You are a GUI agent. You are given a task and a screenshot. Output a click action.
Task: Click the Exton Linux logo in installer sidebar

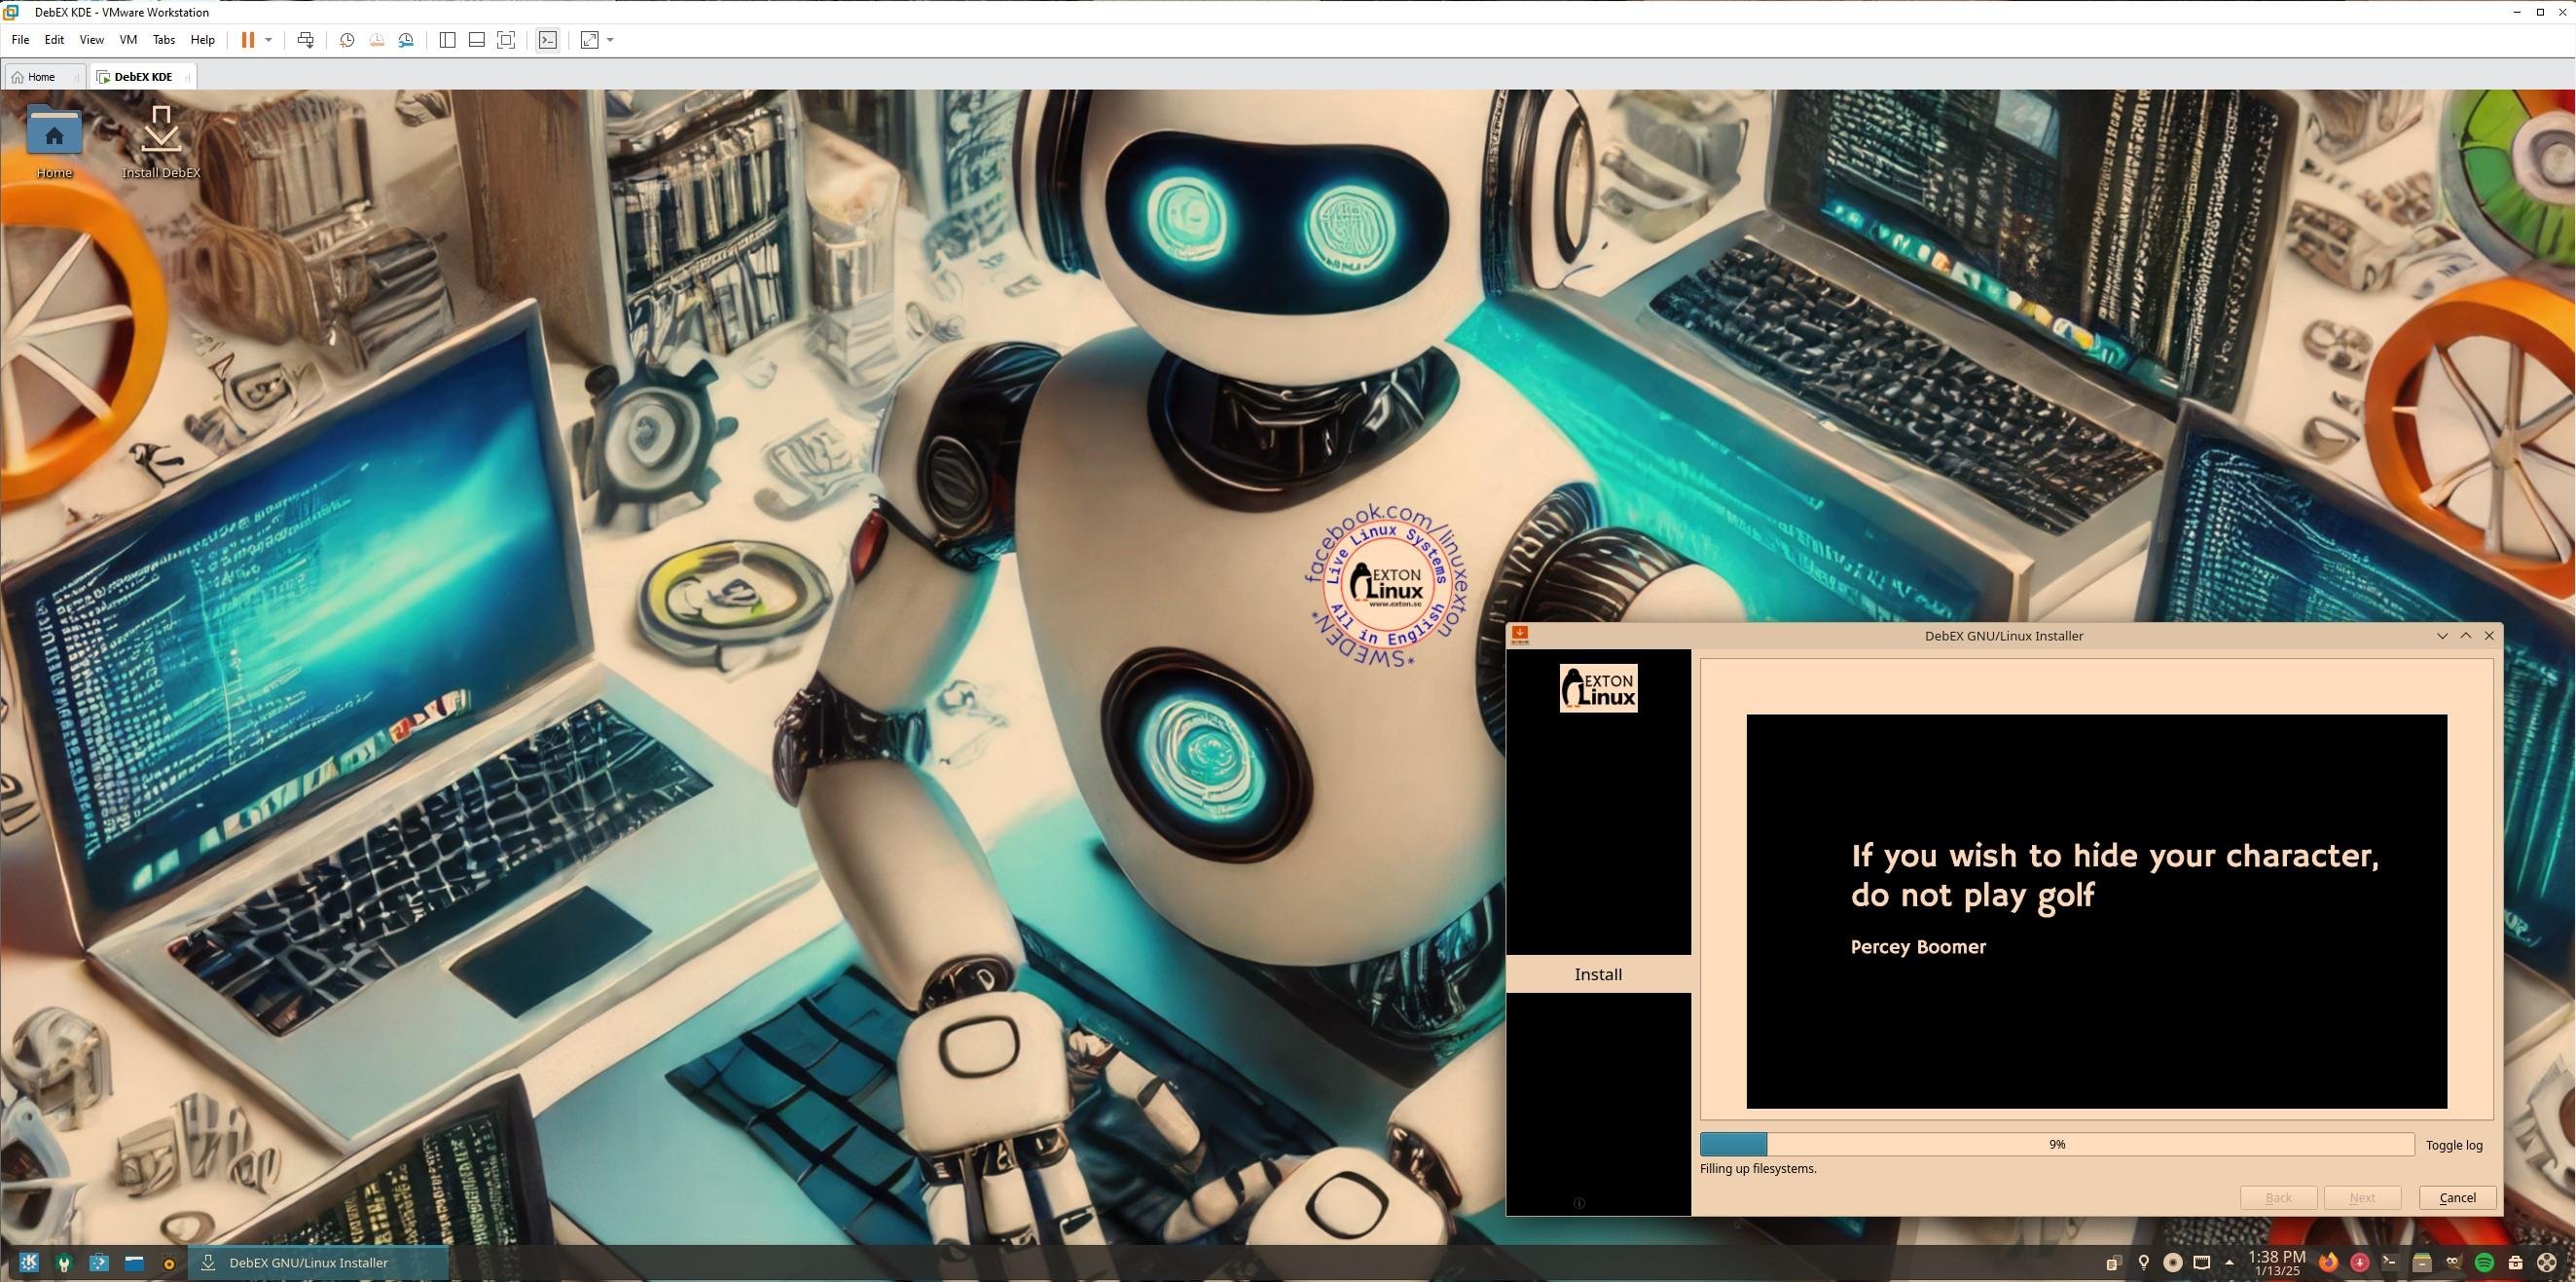click(x=1598, y=688)
